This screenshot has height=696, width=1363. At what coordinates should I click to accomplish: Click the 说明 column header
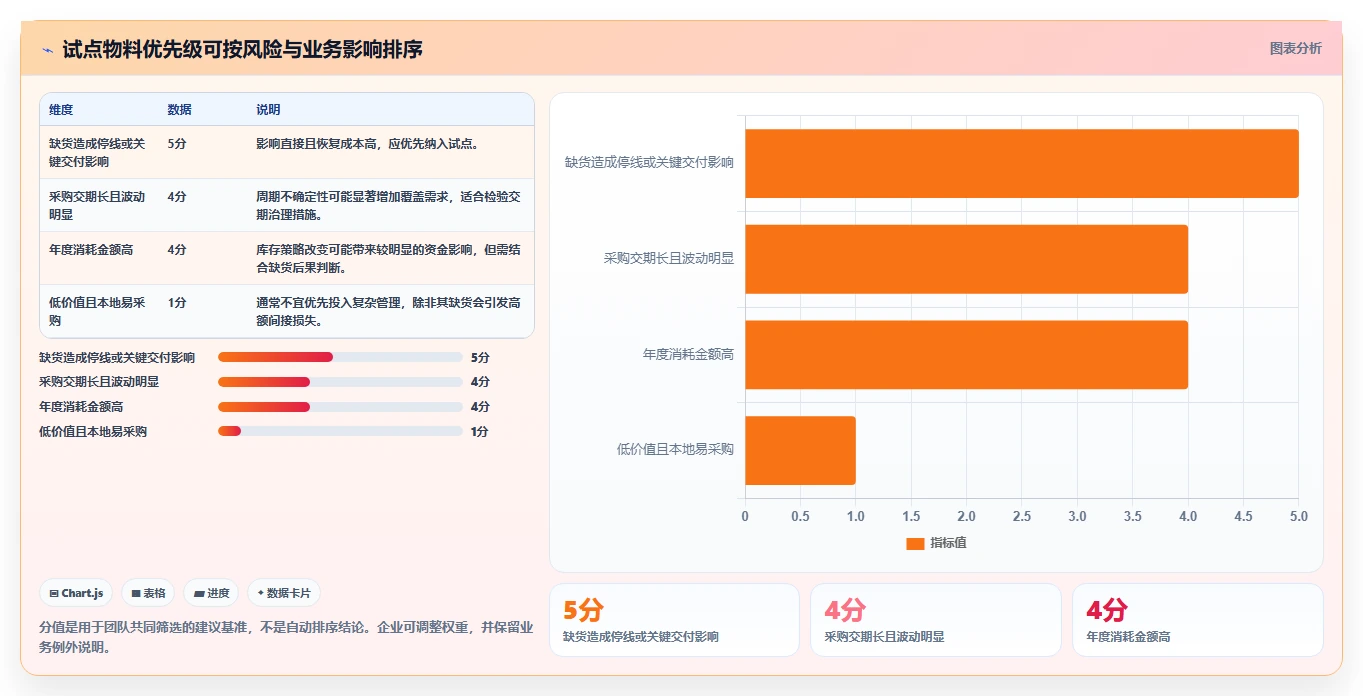pyautogui.click(x=268, y=110)
